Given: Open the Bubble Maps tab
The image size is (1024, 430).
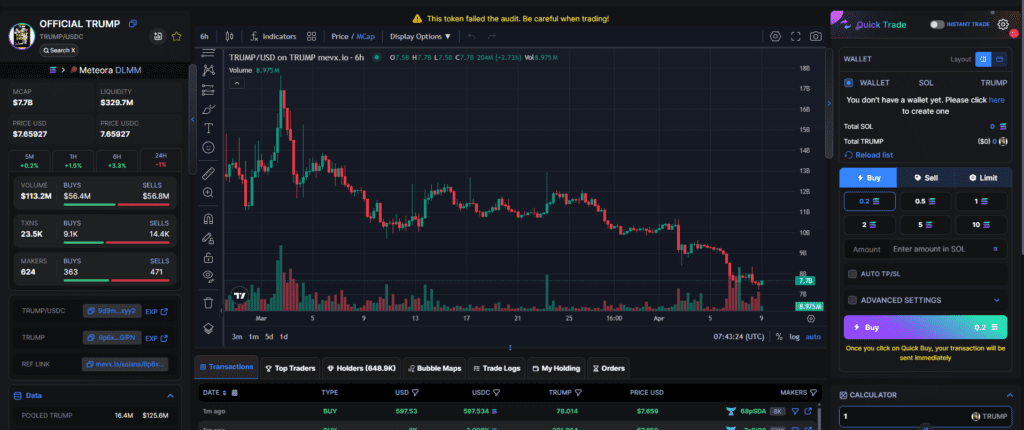Looking at the screenshot, I should (x=434, y=368).
